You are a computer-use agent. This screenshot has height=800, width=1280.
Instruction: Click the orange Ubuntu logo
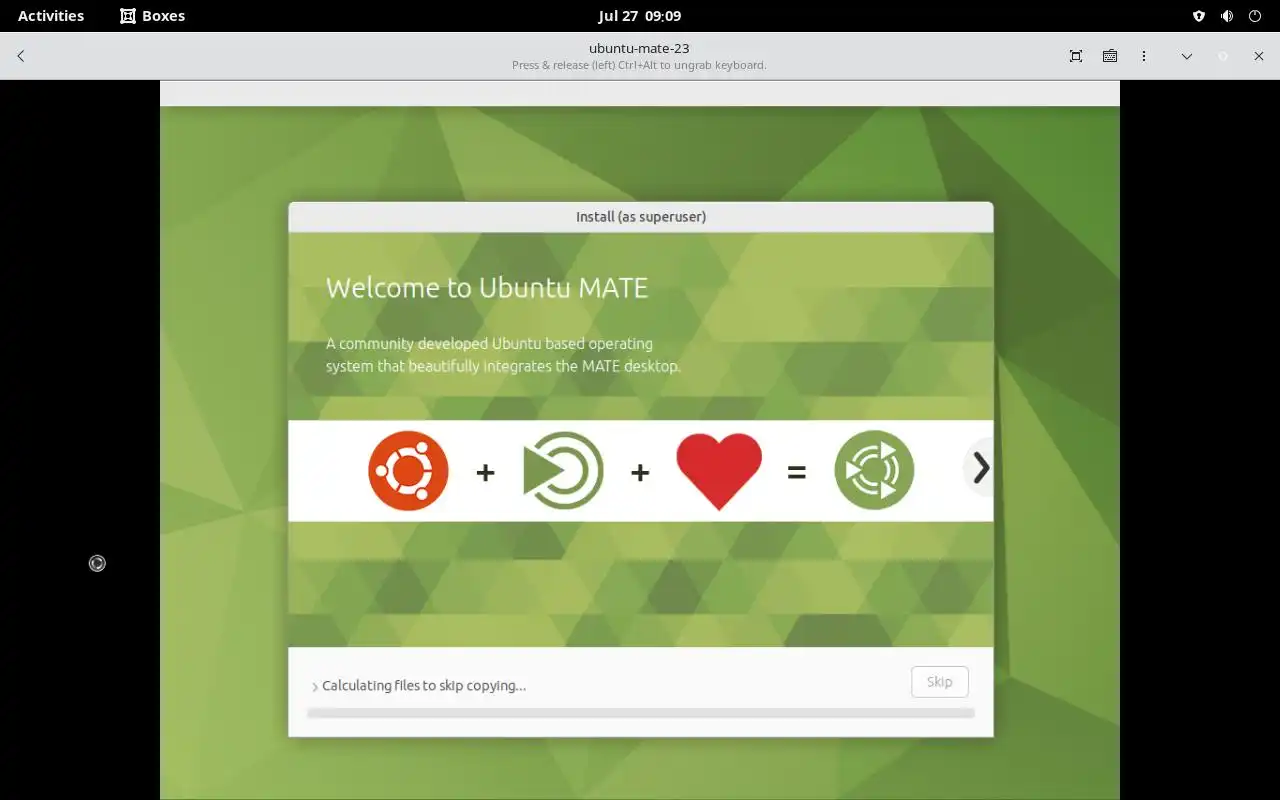coord(408,470)
